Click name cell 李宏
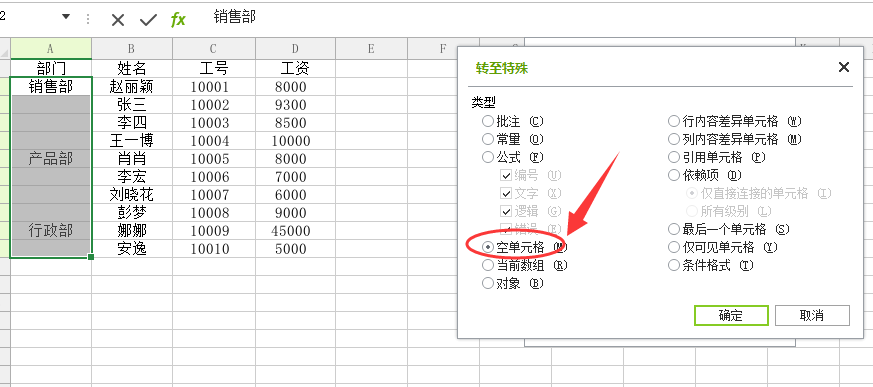Screen dimensions: 873x387 [x=132, y=177]
